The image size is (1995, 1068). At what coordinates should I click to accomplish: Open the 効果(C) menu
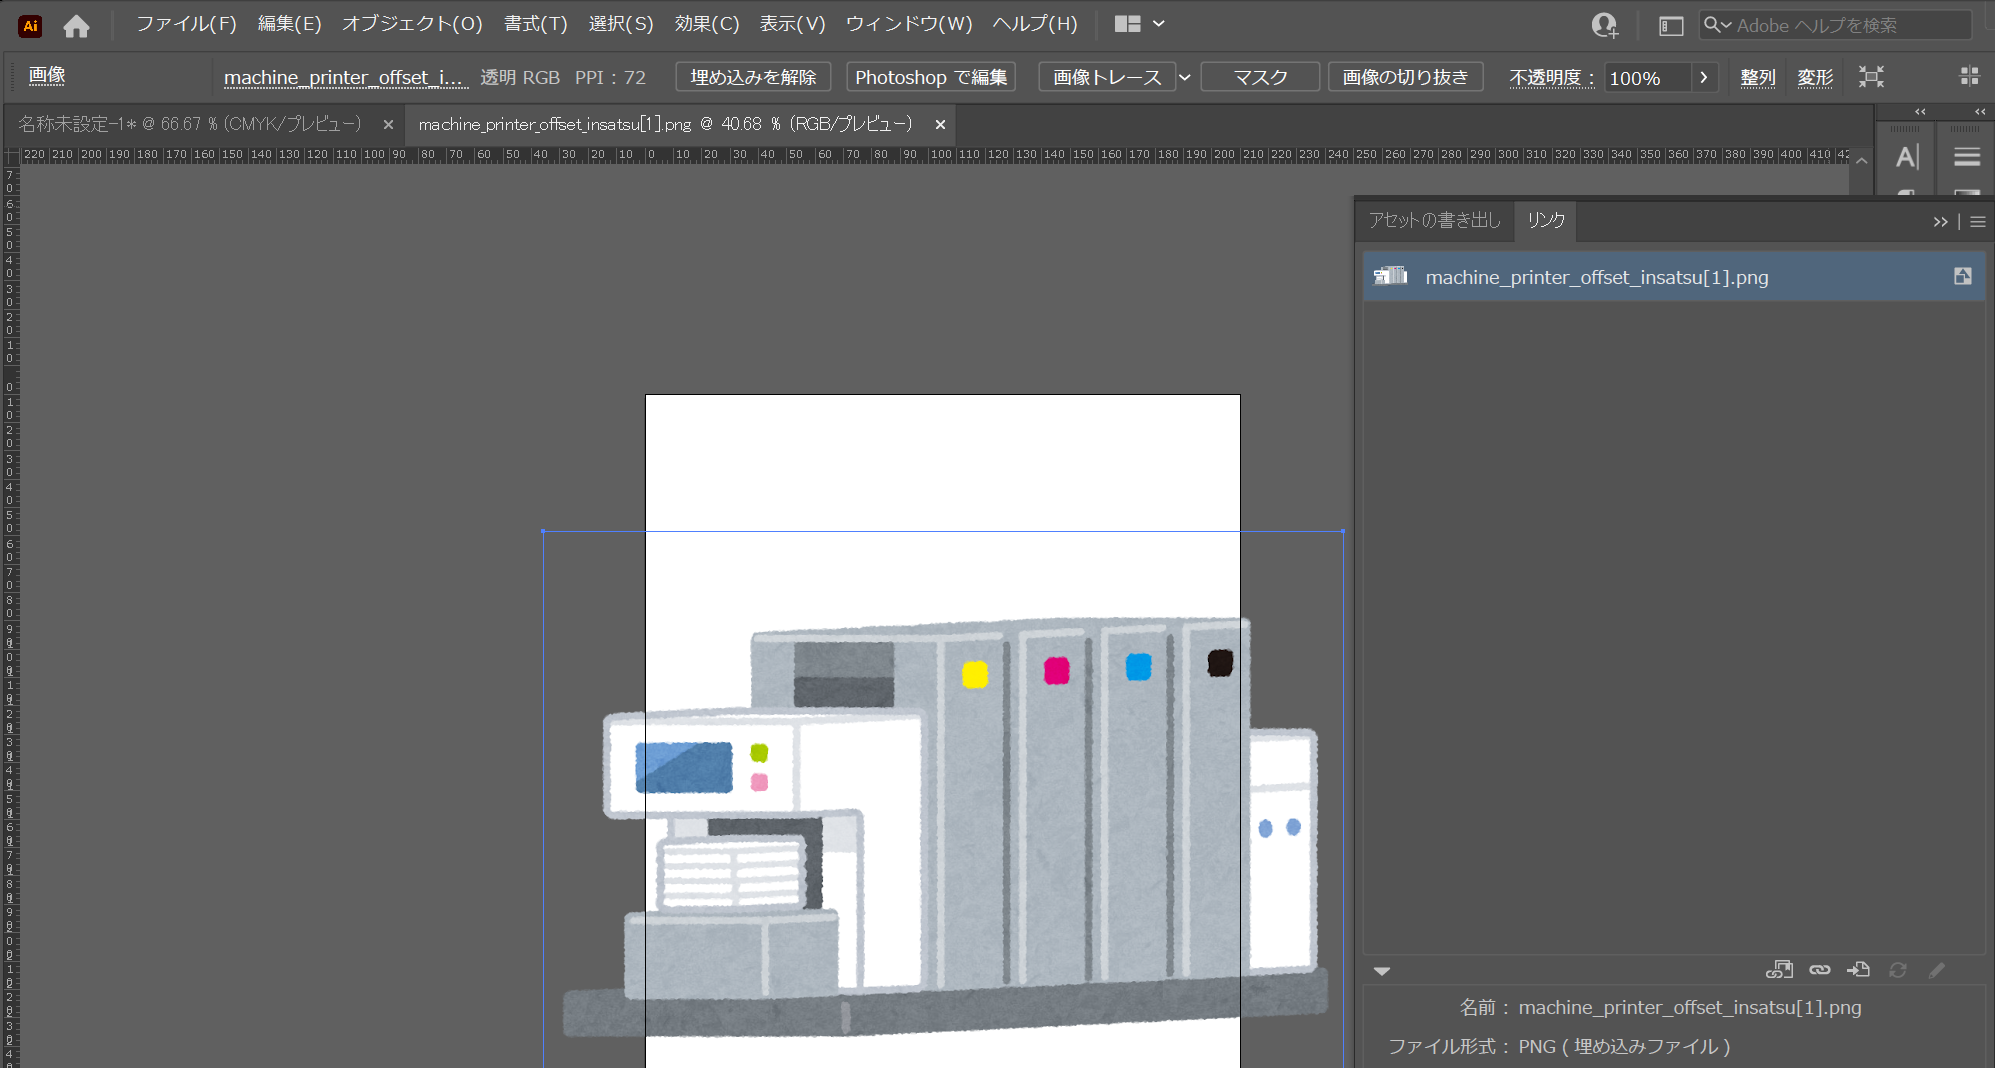707,24
